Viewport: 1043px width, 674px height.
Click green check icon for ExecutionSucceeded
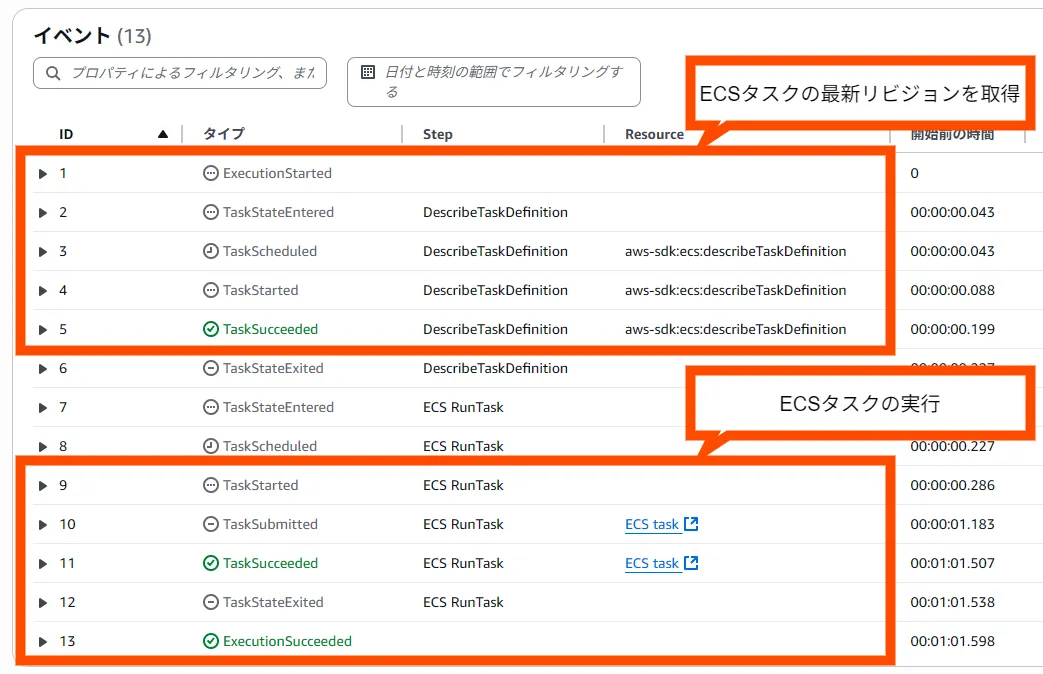(210, 642)
